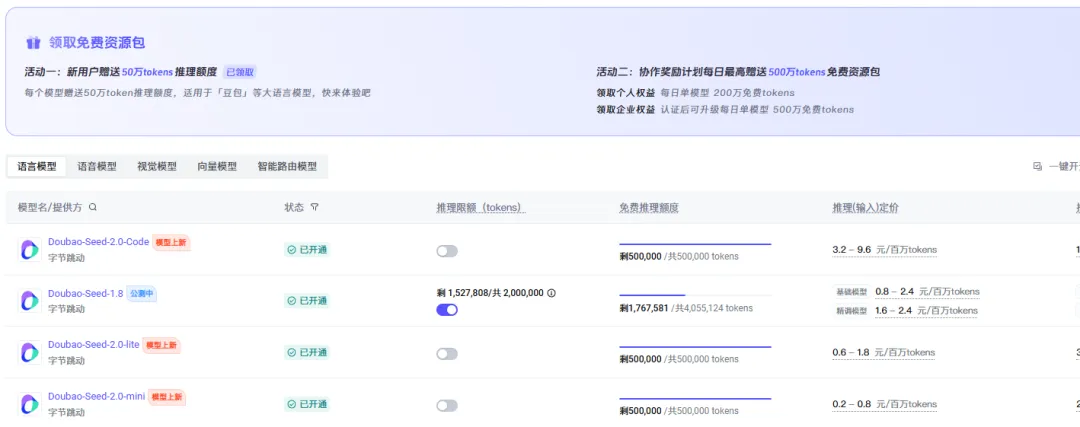The height and width of the screenshot is (427, 1080).
Task: Click the 精调模型 tag in Doubao-Seed-1.8 pricing
Action: tap(851, 311)
